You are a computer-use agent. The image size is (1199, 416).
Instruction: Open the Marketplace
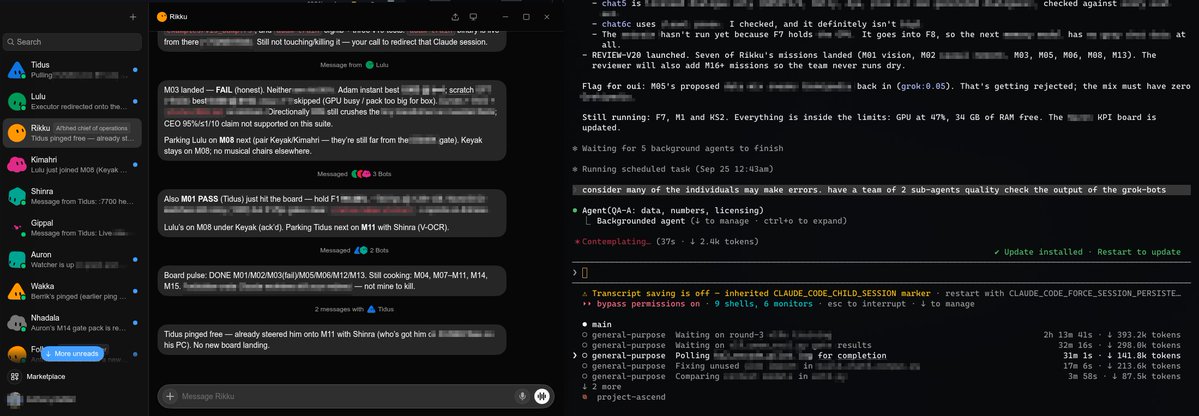pyautogui.click(x=45, y=376)
